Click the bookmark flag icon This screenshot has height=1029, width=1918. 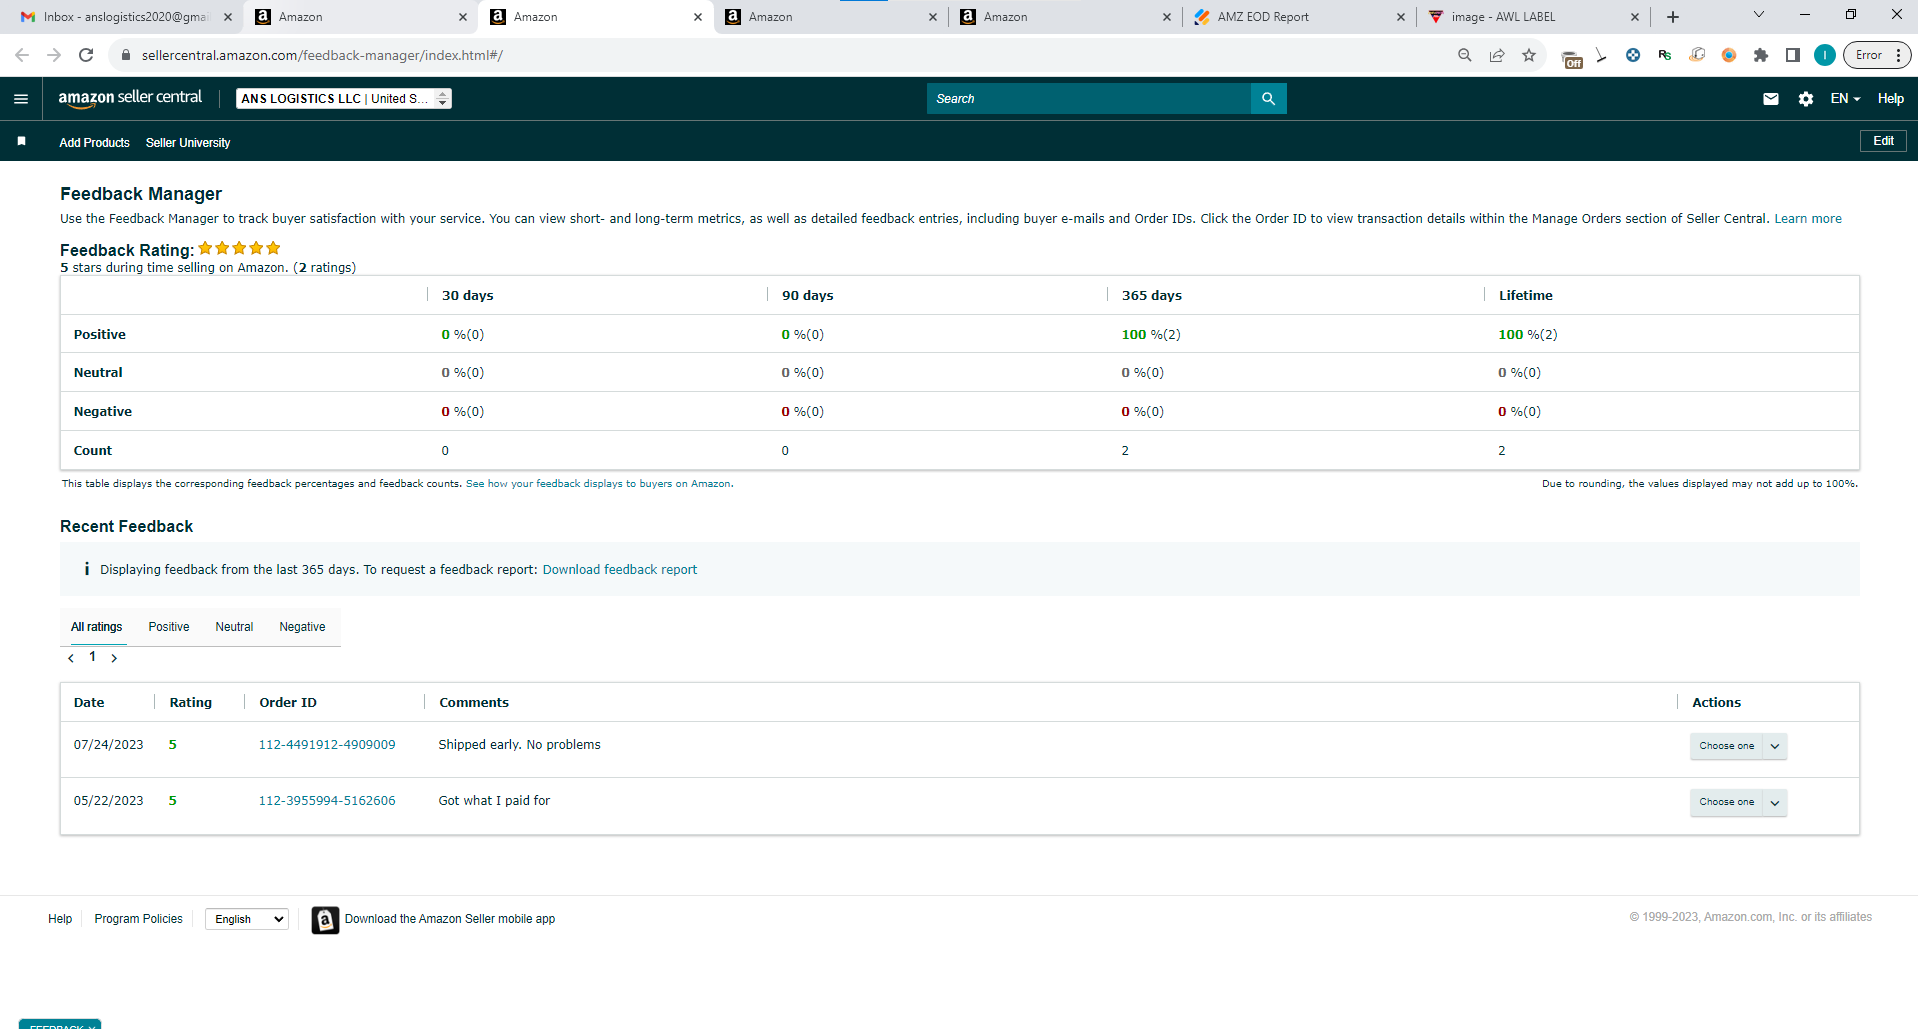(x=21, y=141)
